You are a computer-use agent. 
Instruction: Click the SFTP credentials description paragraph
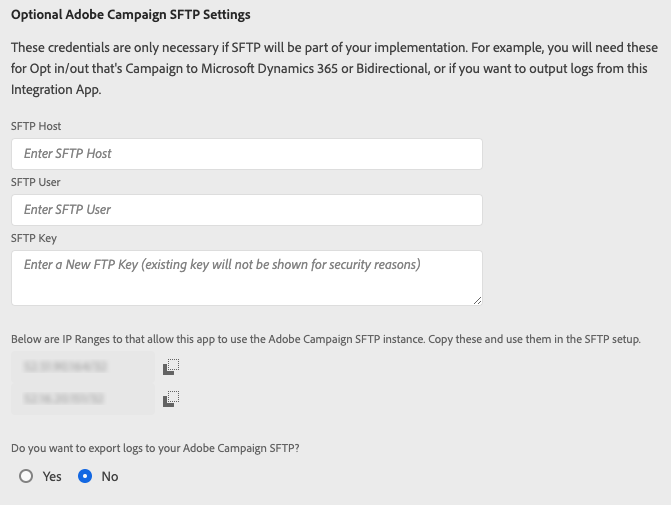click(x=330, y=69)
